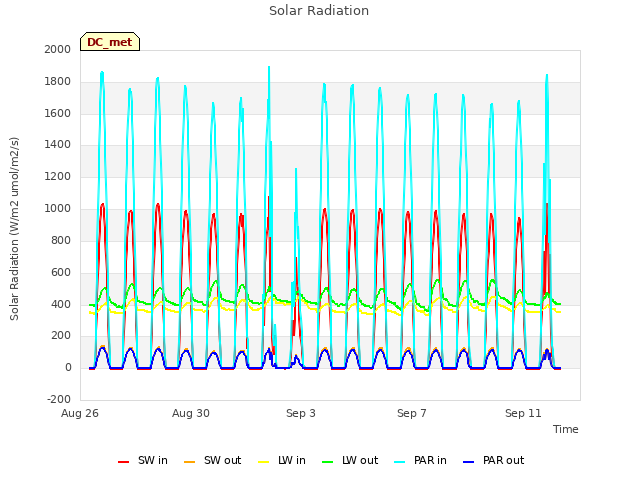Click the red SW in legend swatch
Viewport: 640px width, 480px height.
(123, 462)
